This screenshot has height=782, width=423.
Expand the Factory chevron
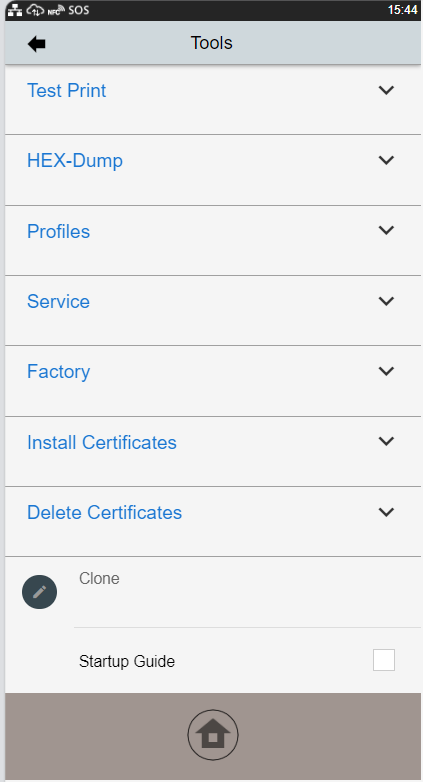tap(387, 371)
